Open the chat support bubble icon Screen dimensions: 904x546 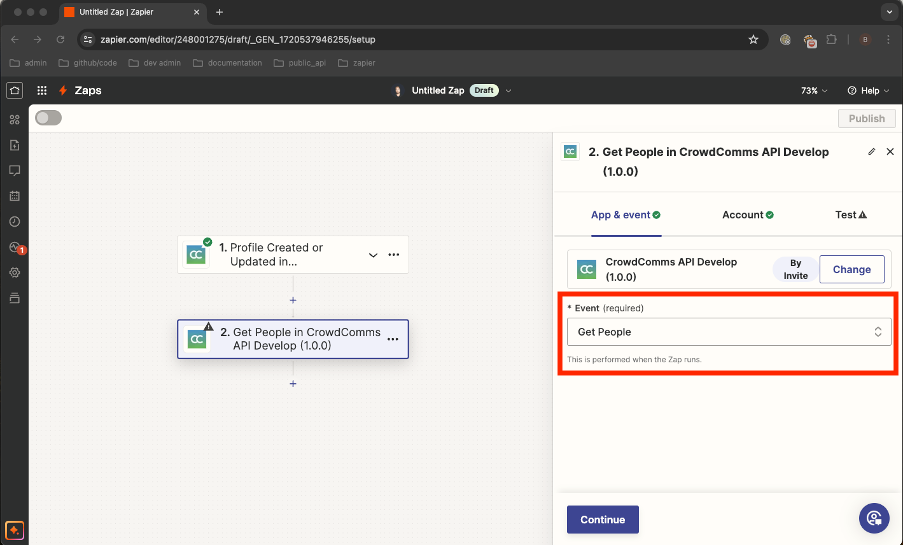pyautogui.click(x=874, y=517)
